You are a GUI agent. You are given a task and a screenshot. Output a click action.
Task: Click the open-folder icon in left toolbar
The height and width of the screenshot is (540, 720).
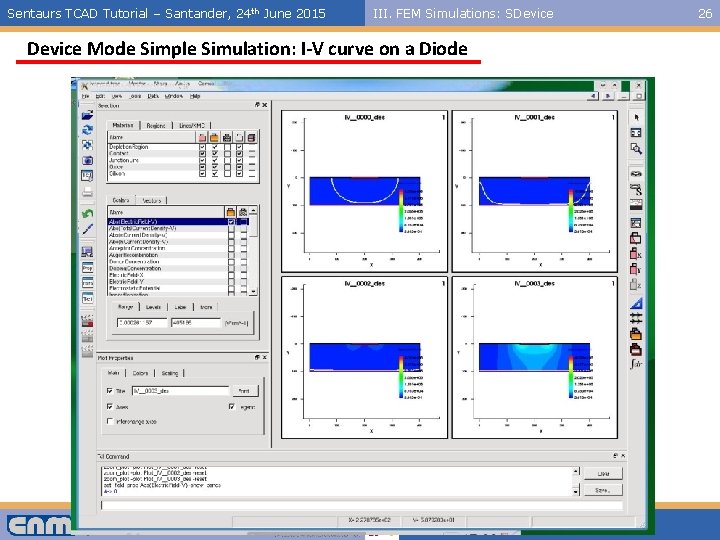click(87, 115)
